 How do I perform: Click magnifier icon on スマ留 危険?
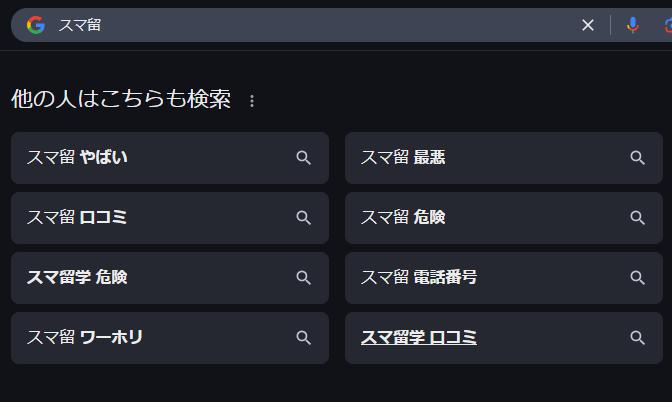coord(638,218)
